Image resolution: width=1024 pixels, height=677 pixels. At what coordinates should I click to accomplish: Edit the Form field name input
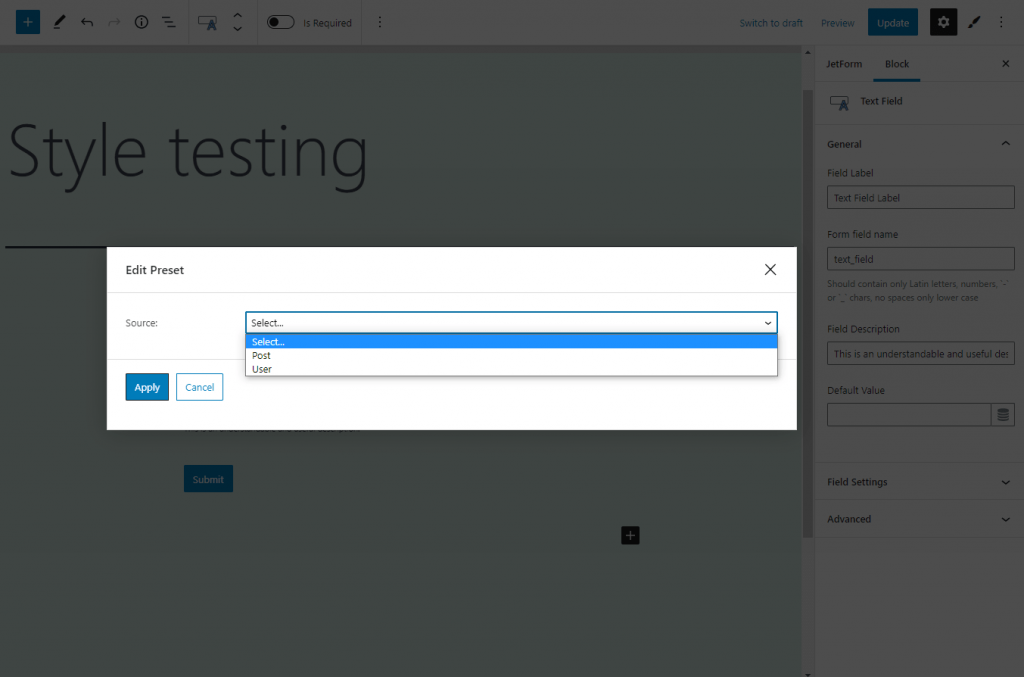click(x=920, y=259)
